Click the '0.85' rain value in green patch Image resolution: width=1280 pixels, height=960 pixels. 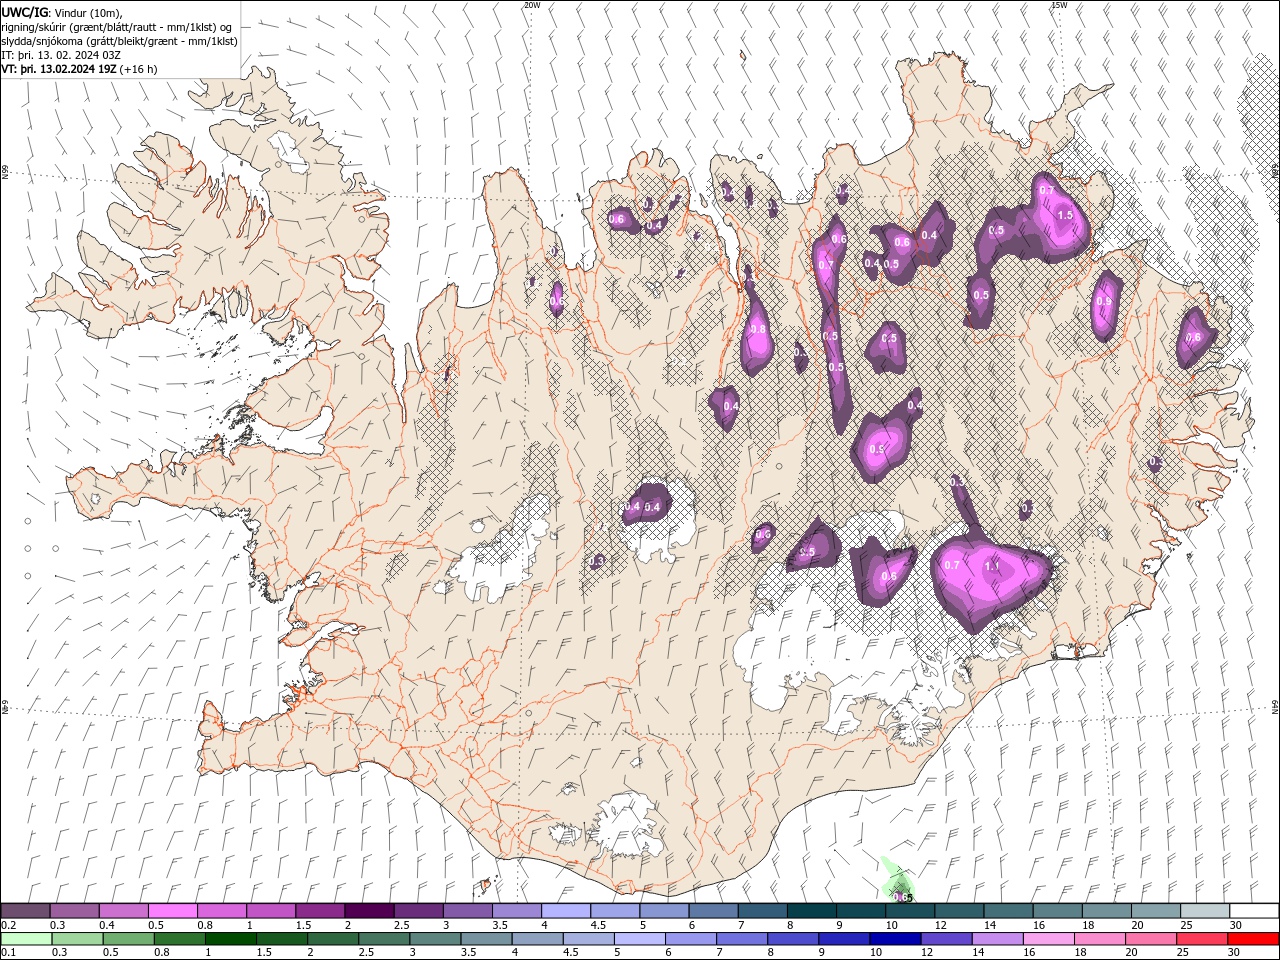pyautogui.click(x=902, y=897)
